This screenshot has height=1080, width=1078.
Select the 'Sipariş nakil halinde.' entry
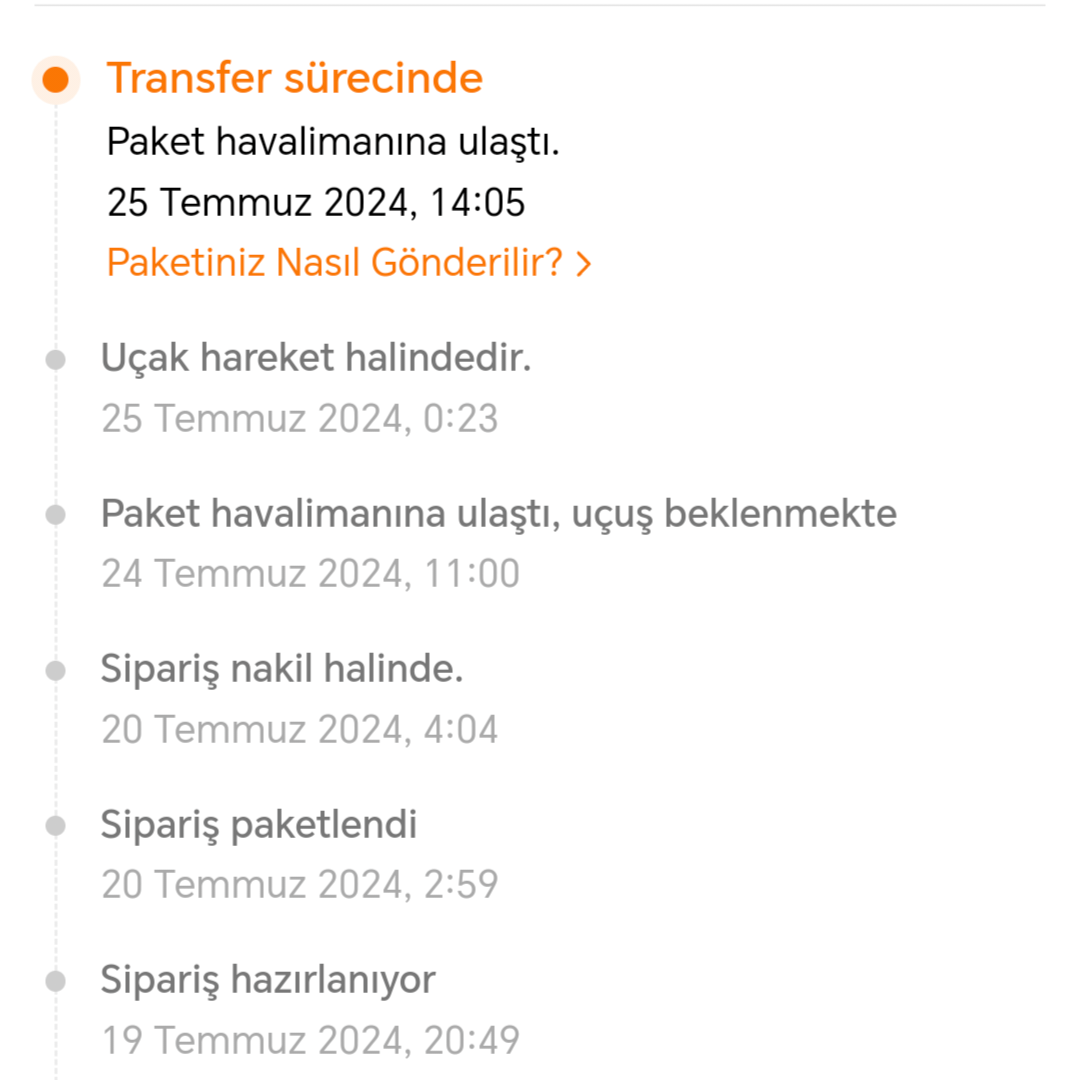pos(282,669)
